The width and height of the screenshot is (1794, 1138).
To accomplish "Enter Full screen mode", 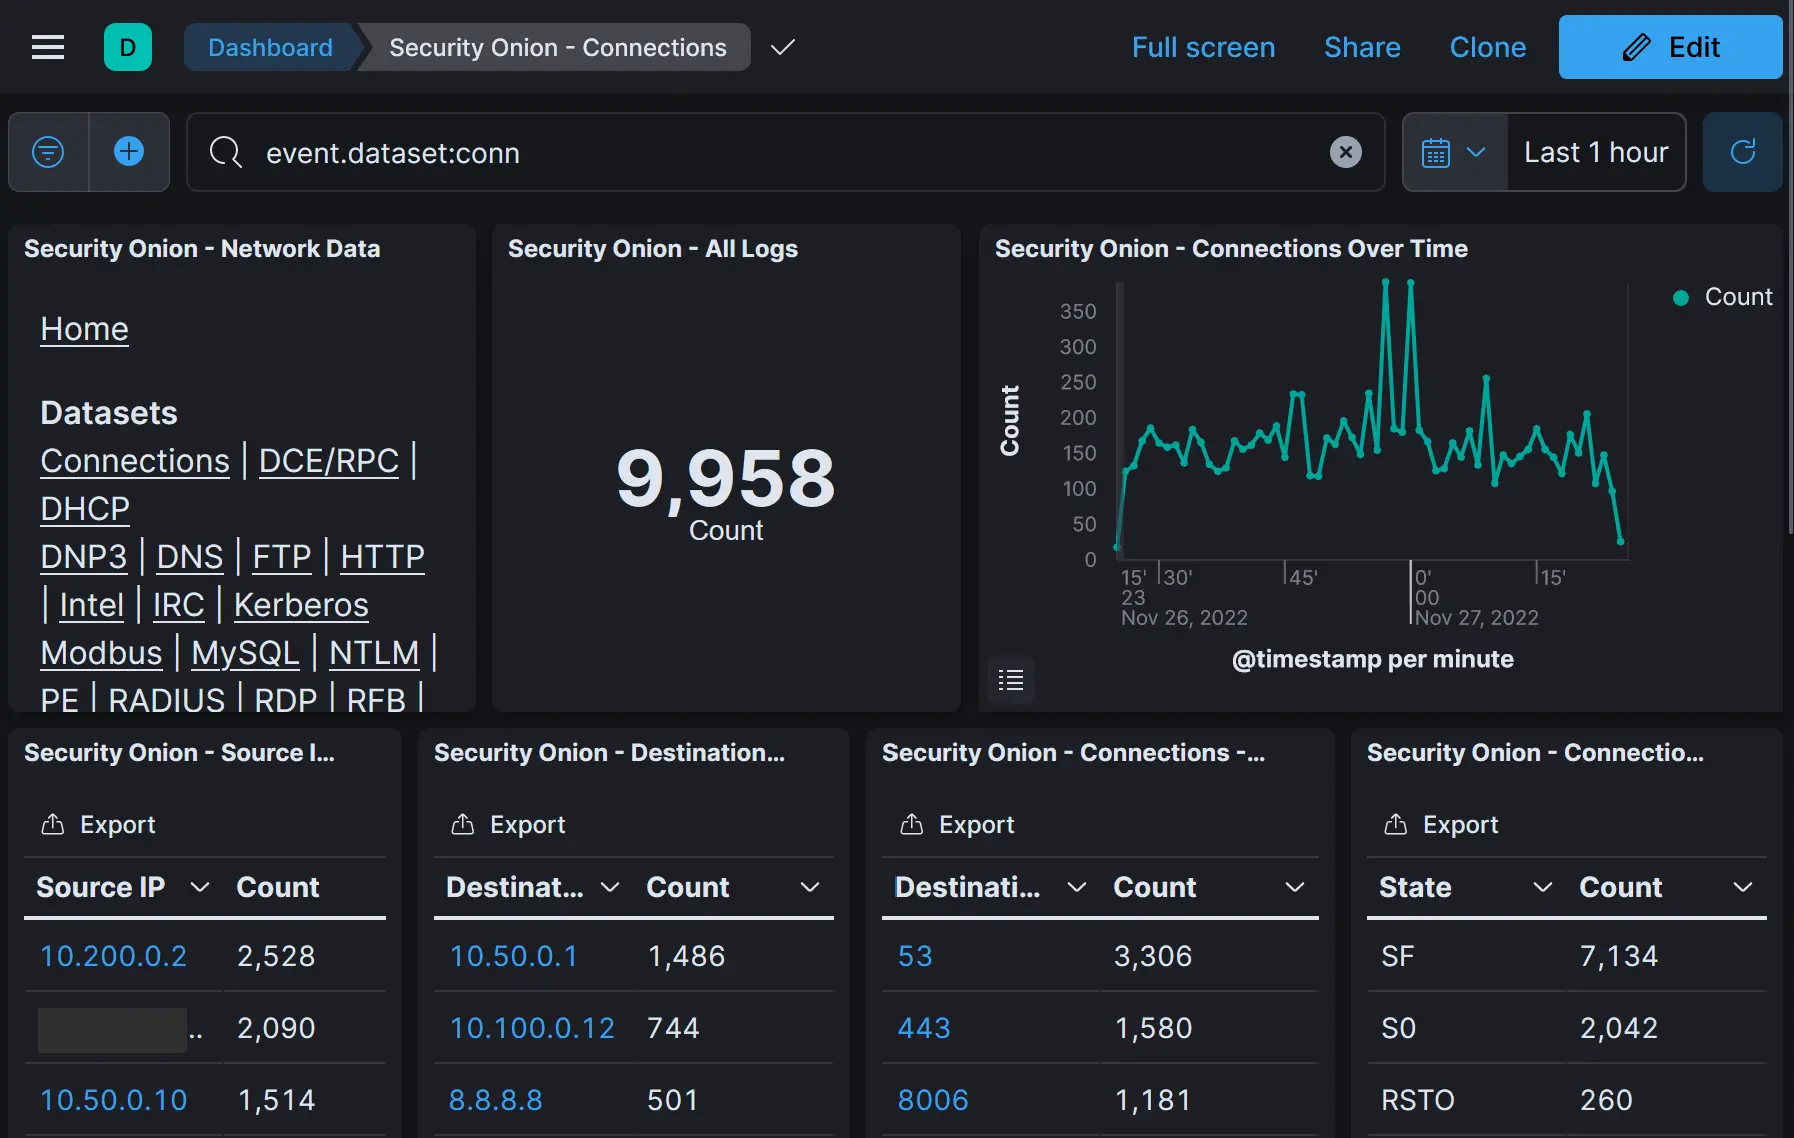I will 1203,47.
